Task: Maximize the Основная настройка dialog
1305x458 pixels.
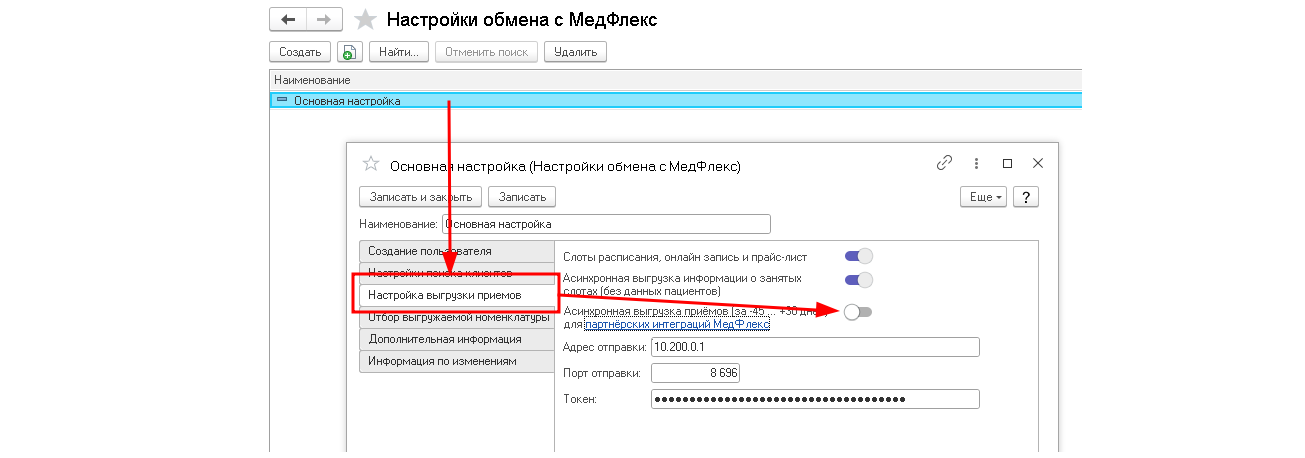Action: point(1007,163)
